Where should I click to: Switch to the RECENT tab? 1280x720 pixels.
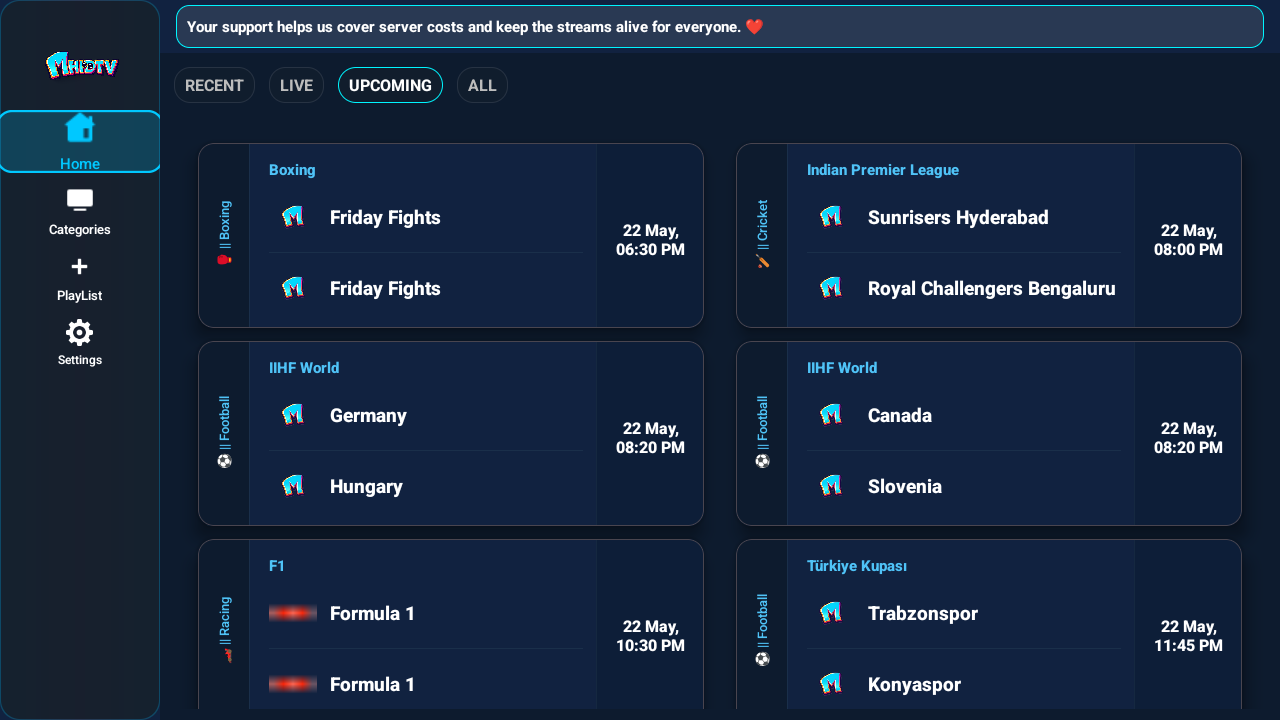[x=214, y=85]
